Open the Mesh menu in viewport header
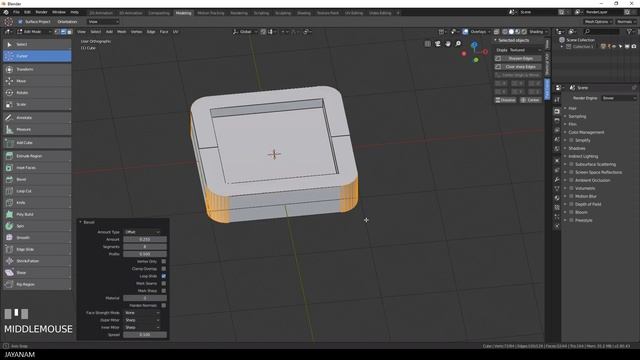This screenshot has width=640, height=360. click(122, 31)
